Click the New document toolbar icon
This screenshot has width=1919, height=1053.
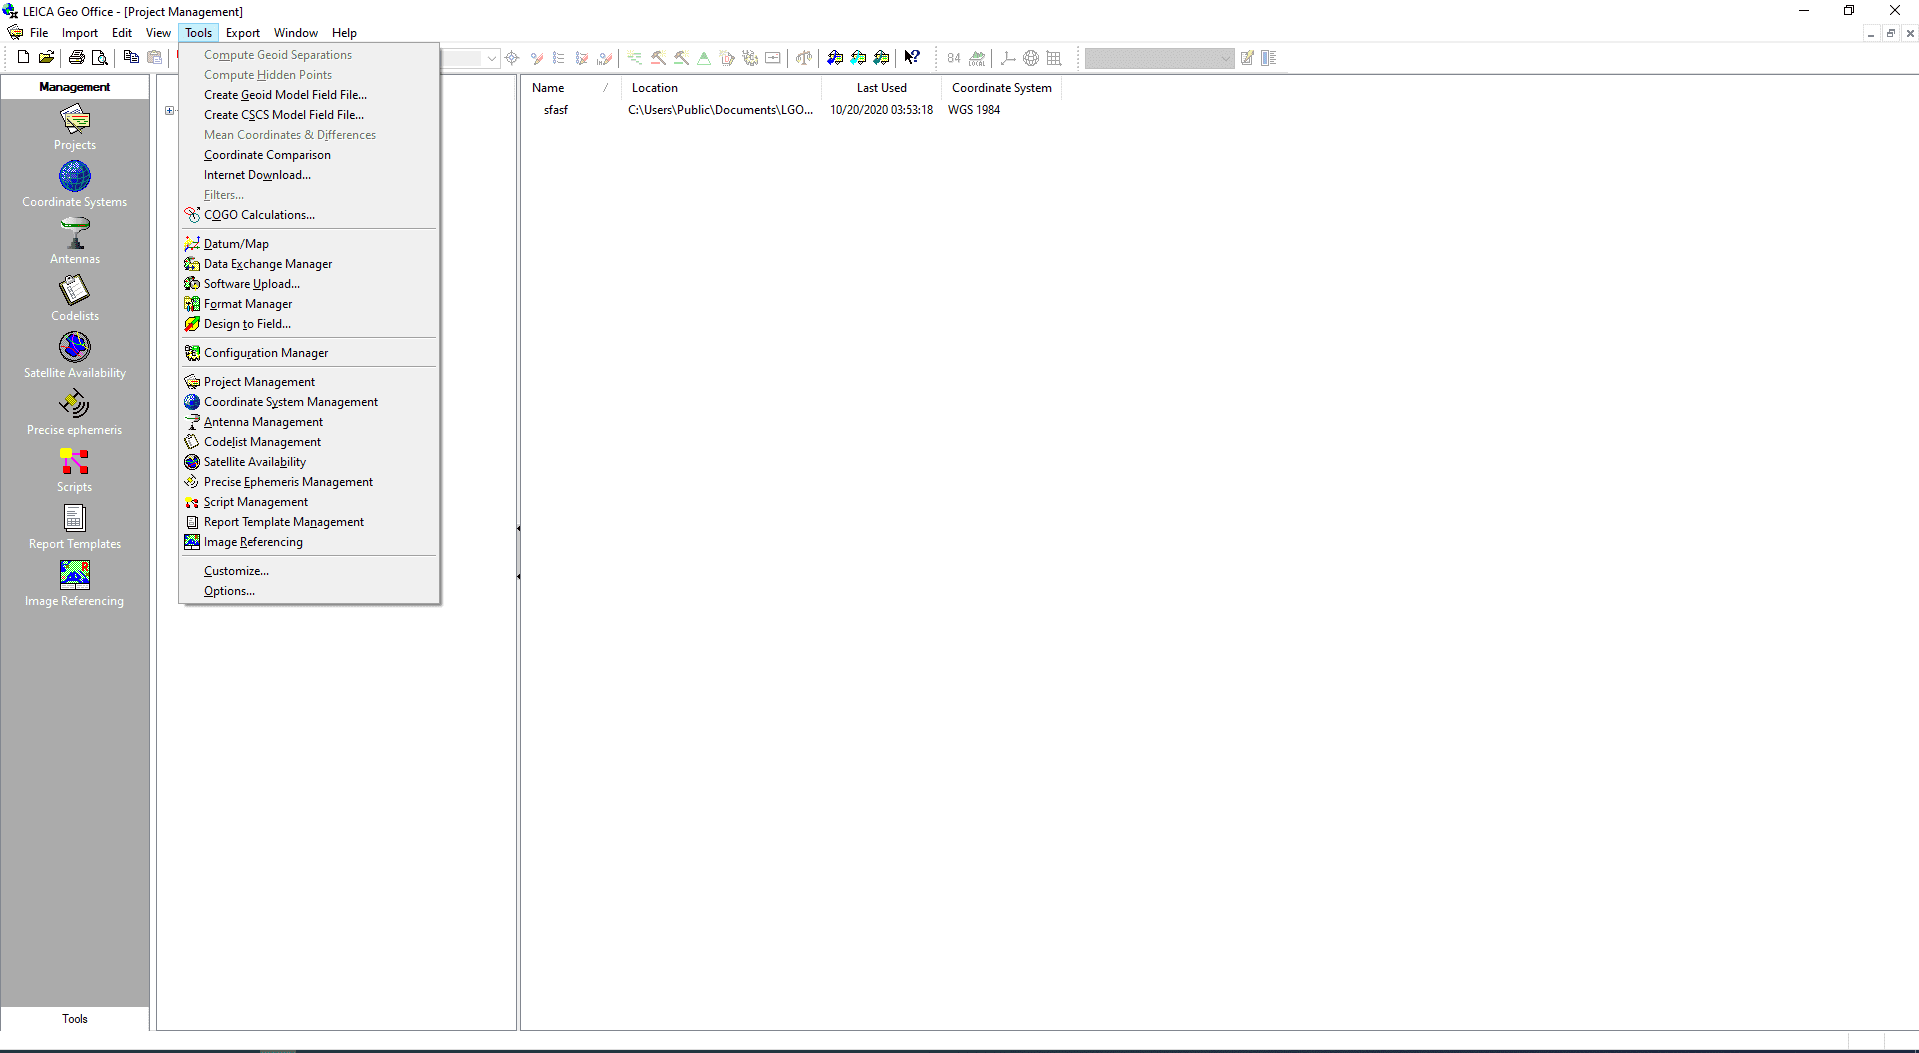[23, 58]
